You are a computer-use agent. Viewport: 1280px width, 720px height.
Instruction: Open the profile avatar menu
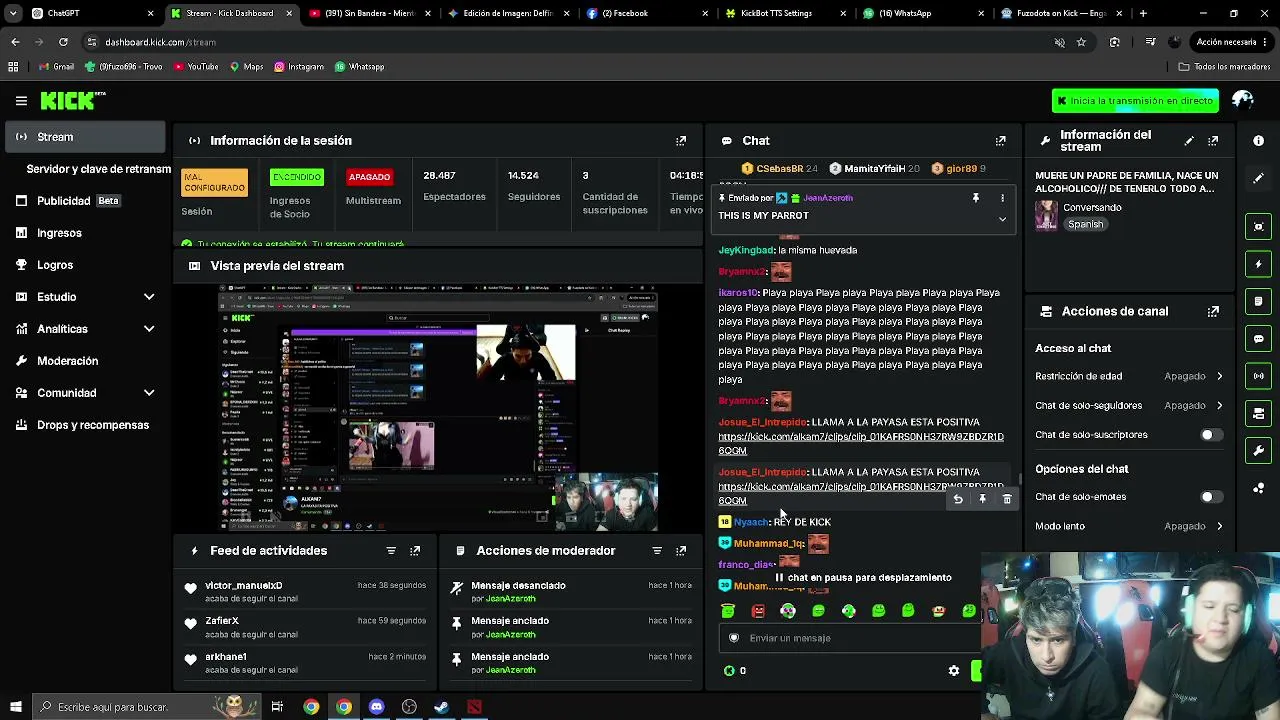(1243, 100)
